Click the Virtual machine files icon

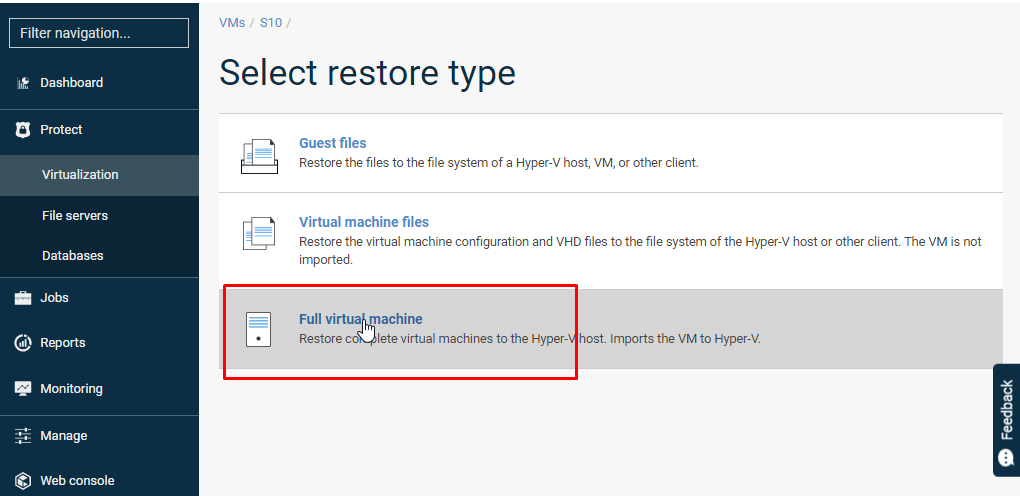259,233
